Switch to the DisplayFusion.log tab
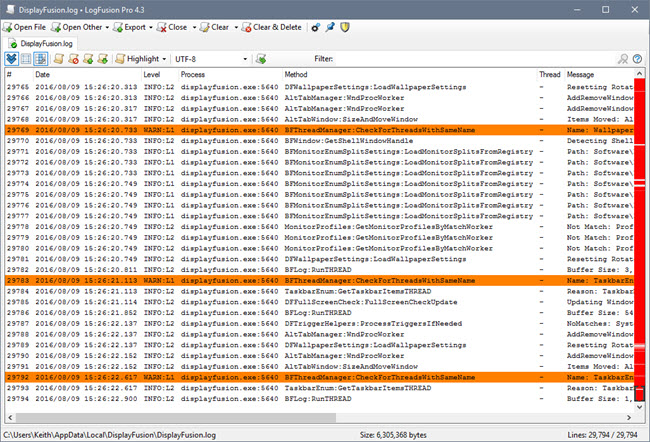The image size is (650, 442). click(x=41, y=44)
